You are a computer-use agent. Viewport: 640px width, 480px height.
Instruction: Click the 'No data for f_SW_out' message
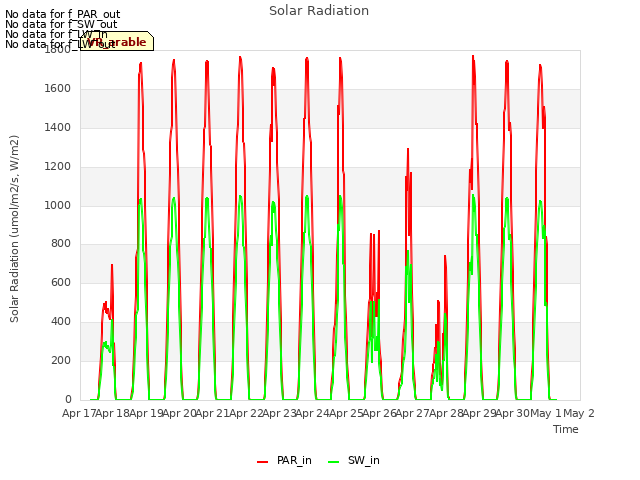pyautogui.click(x=61, y=24)
